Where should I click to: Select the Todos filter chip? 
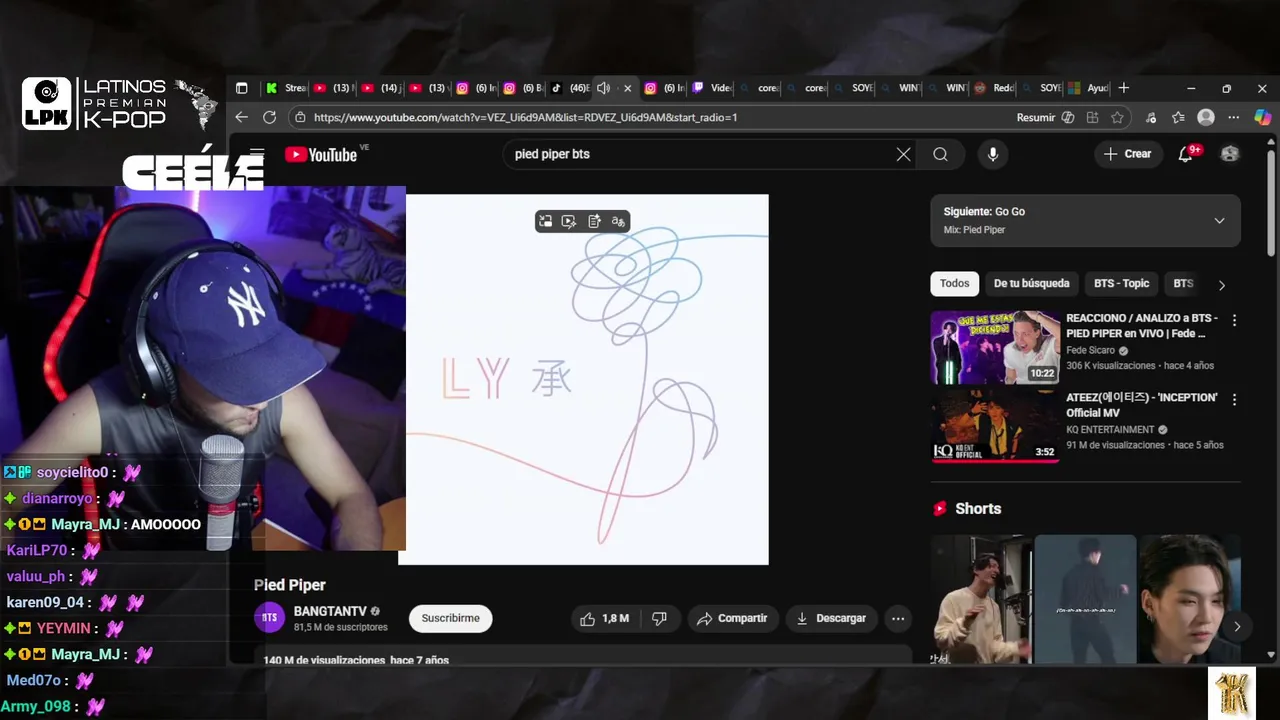pyautogui.click(x=954, y=283)
